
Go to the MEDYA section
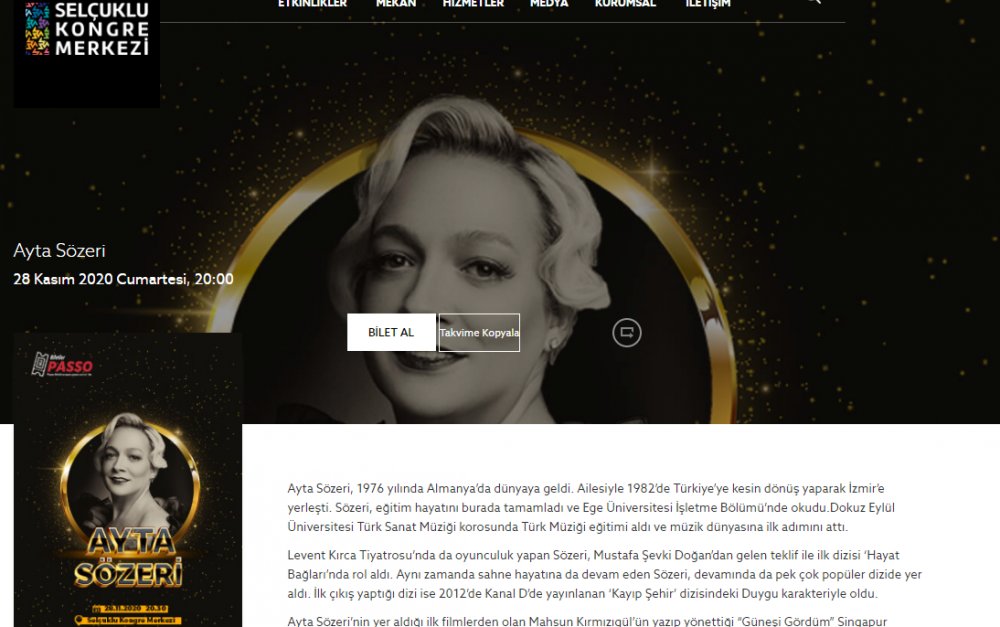[549, 3]
